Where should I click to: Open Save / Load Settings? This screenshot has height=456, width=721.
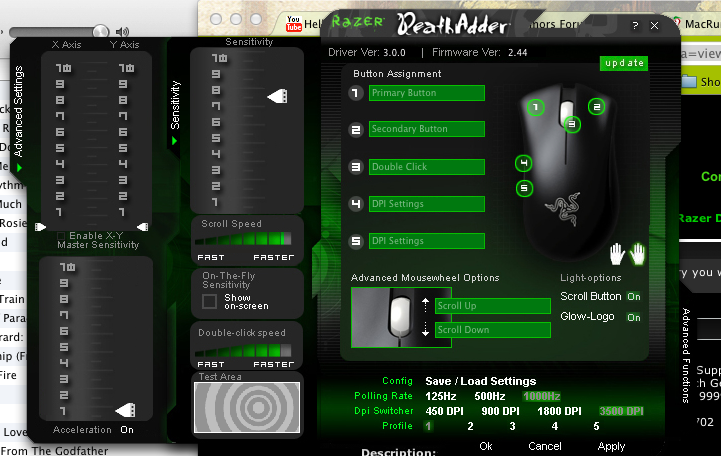tap(481, 381)
